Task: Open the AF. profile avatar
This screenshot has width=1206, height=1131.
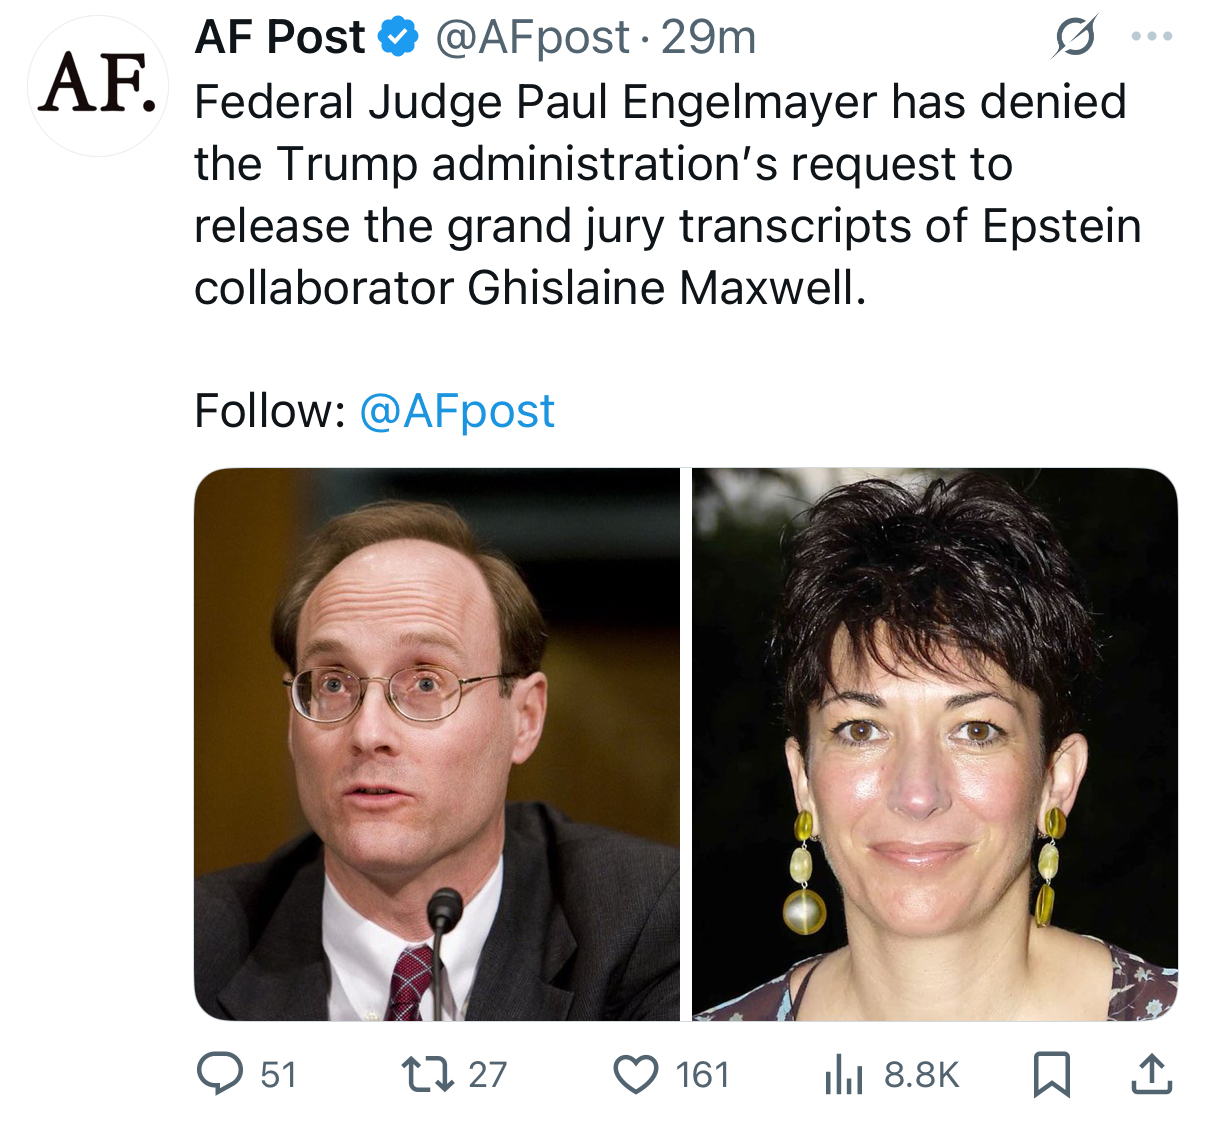Action: pyautogui.click(x=98, y=86)
